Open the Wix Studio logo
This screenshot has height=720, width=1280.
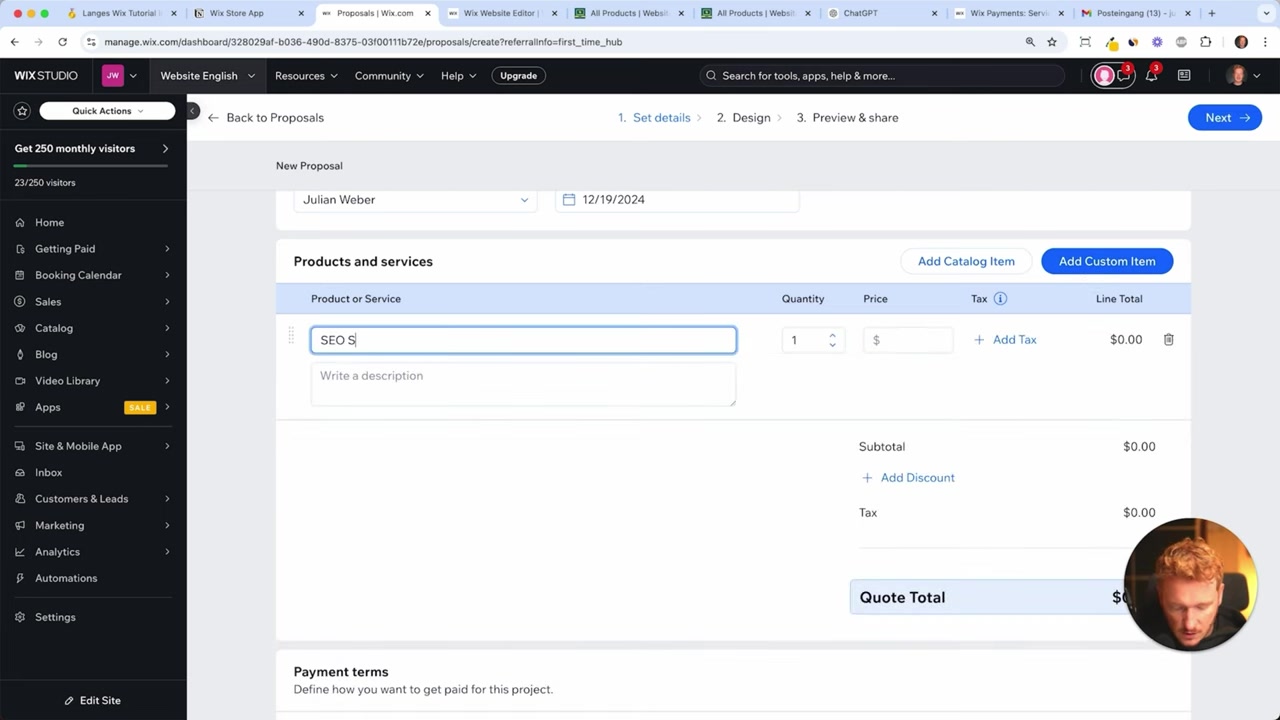point(46,76)
